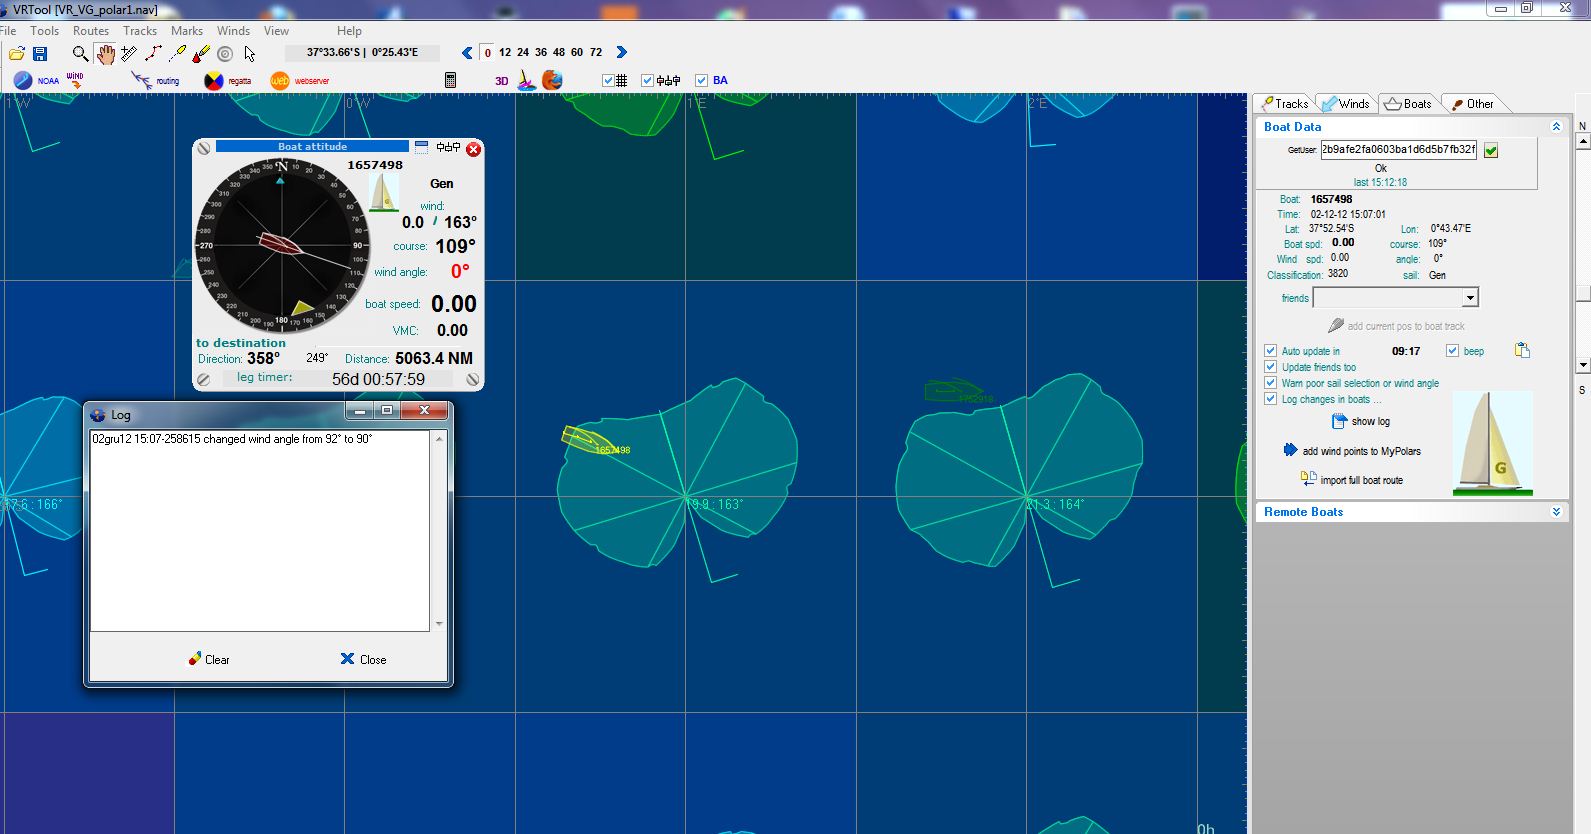Toggle the grid display checkbox
This screenshot has width=1591, height=834.
pyautogui.click(x=608, y=80)
